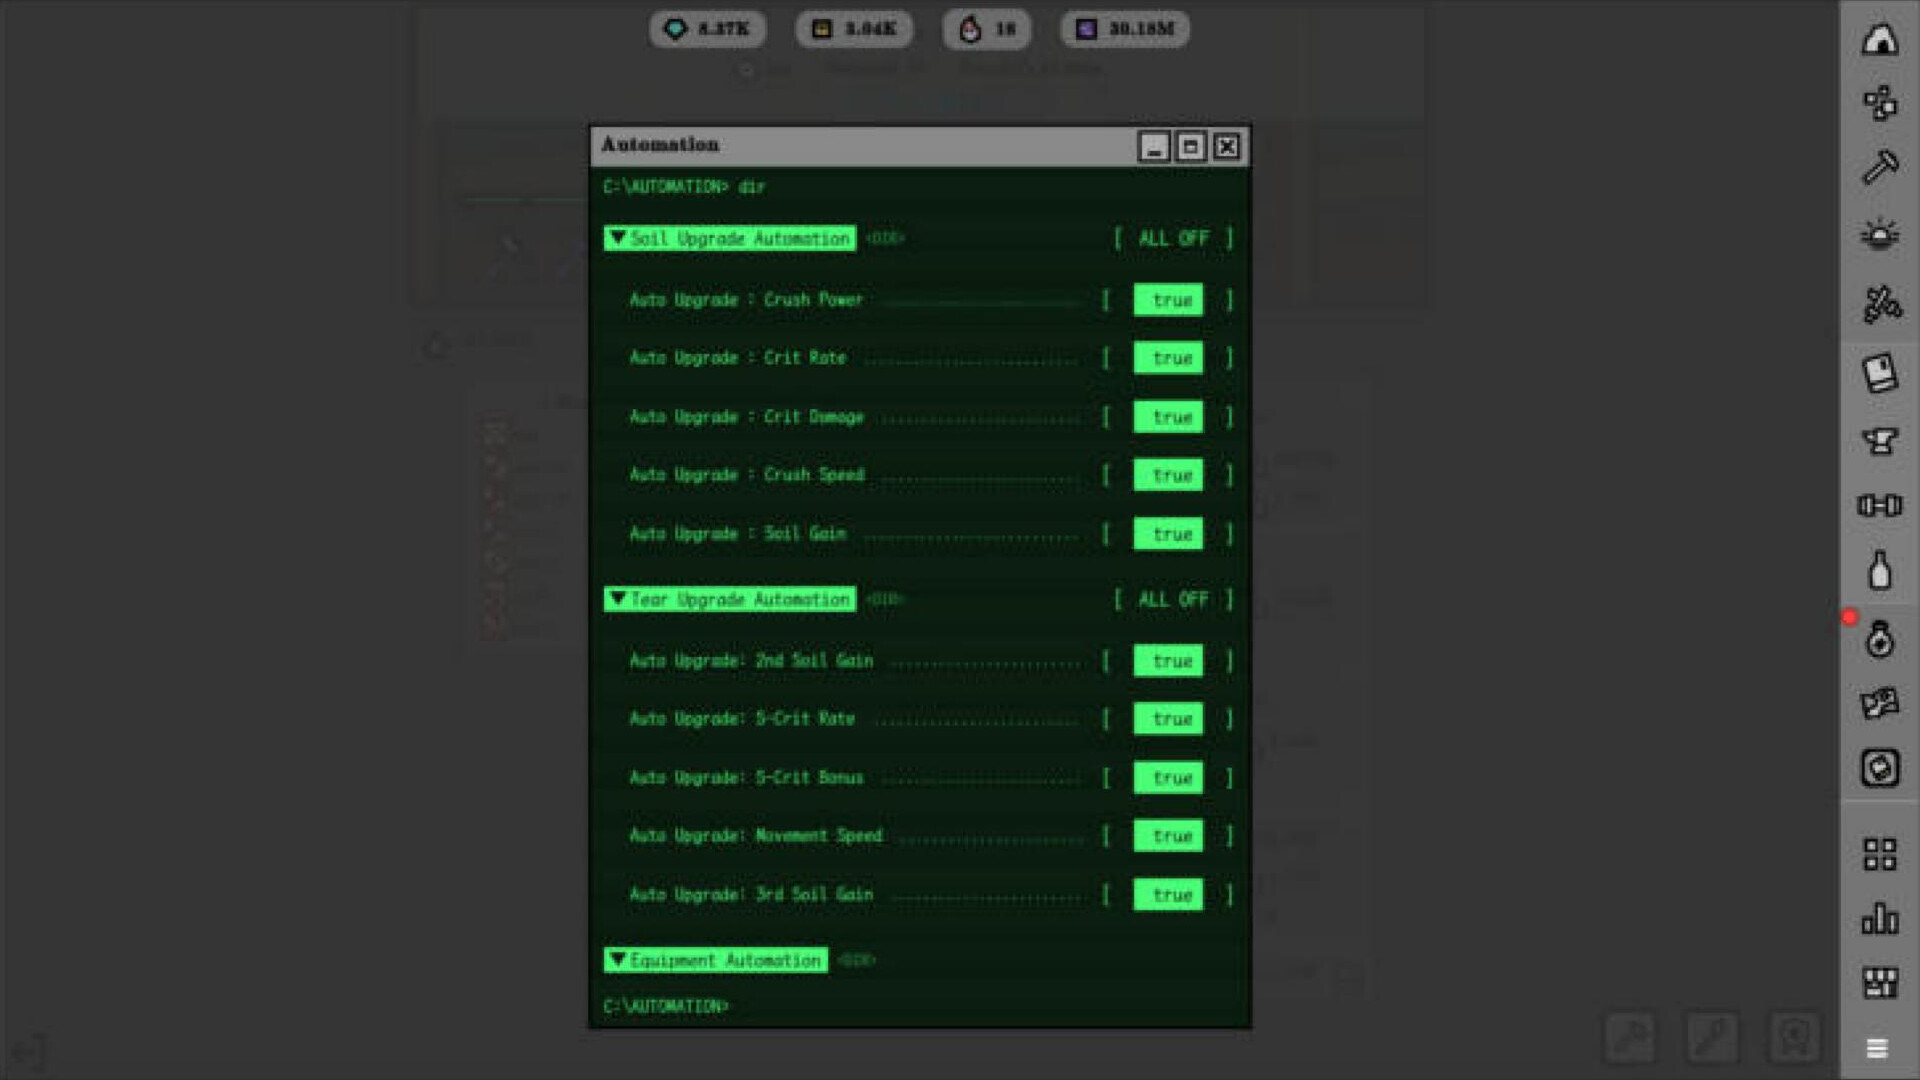
Task: Toggle Auto Upgrade Crush Speed true value
Action: tap(1168, 475)
